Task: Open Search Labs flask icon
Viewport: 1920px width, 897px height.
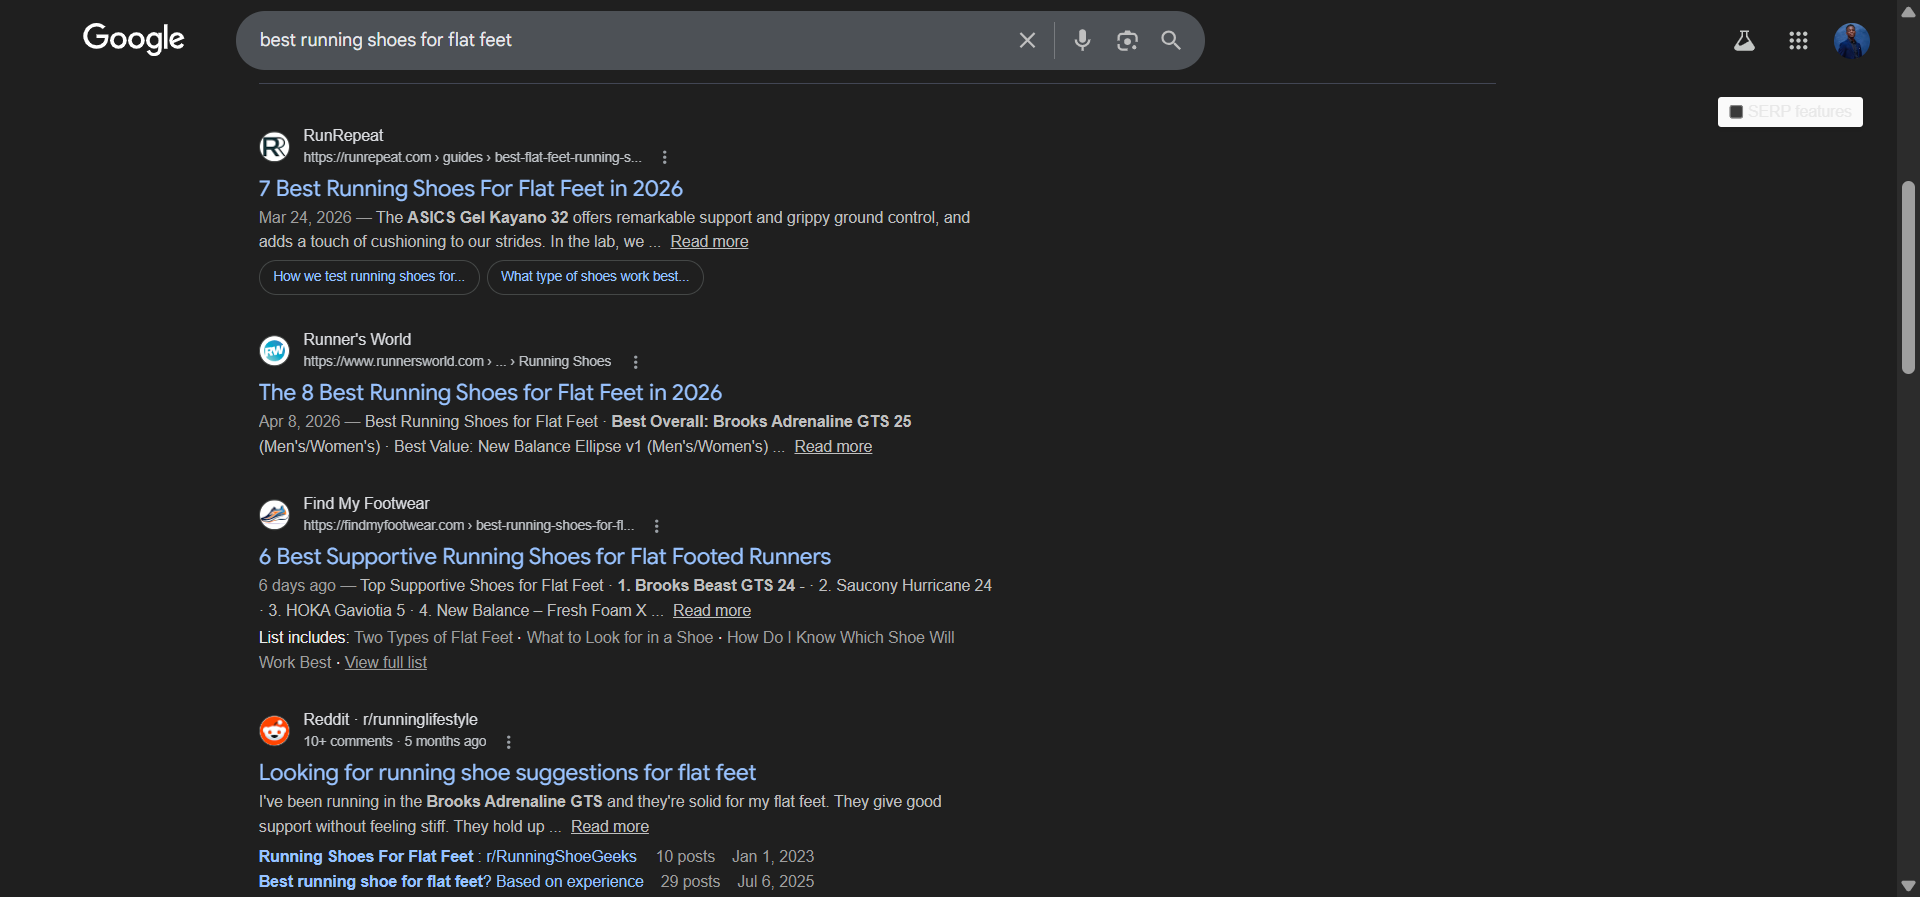Action: pos(1744,40)
